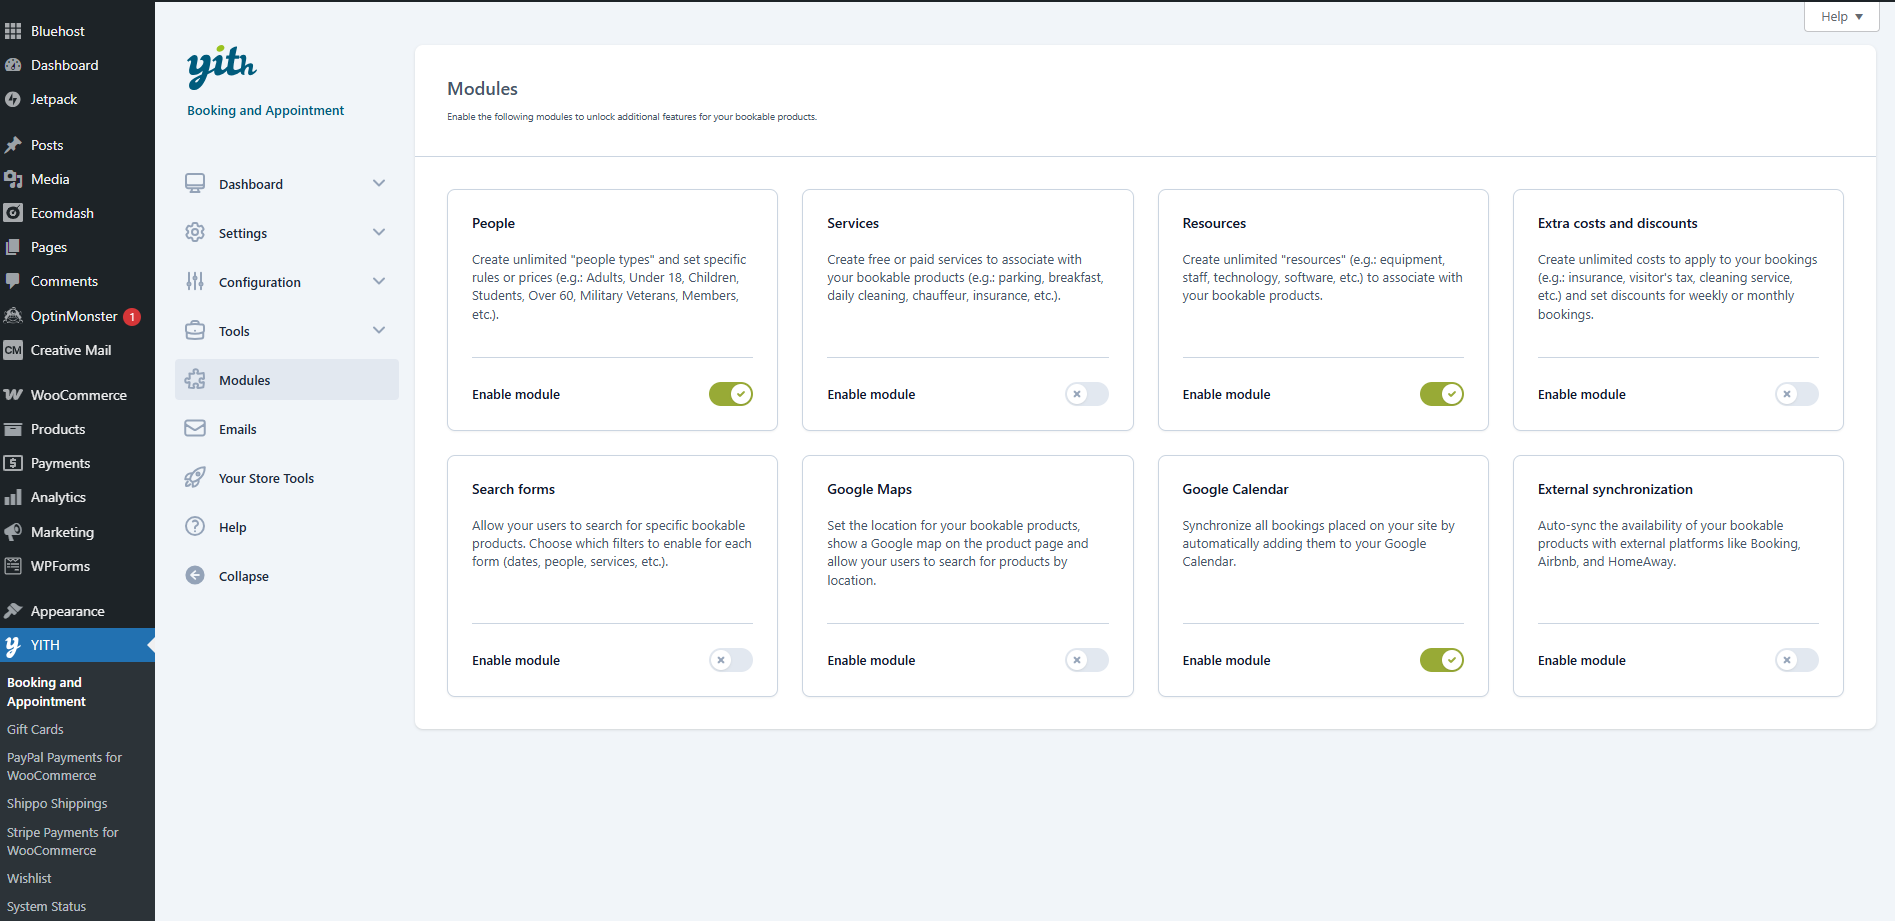Click the Modules puzzle piece icon
Image resolution: width=1895 pixels, height=921 pixels.
(195, 380)
